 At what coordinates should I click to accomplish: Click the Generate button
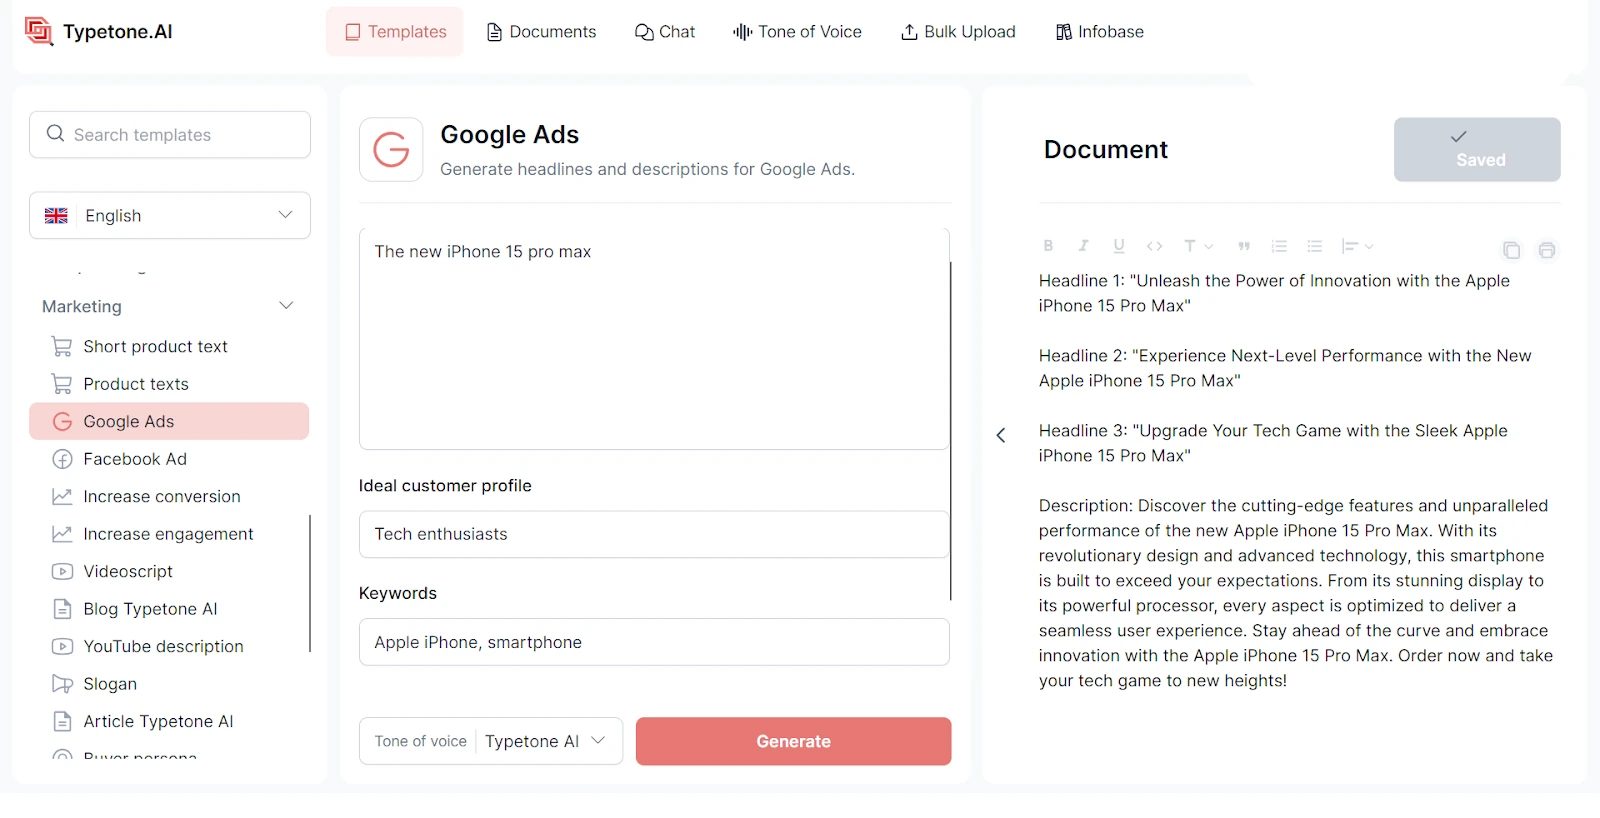pos(794,741)
